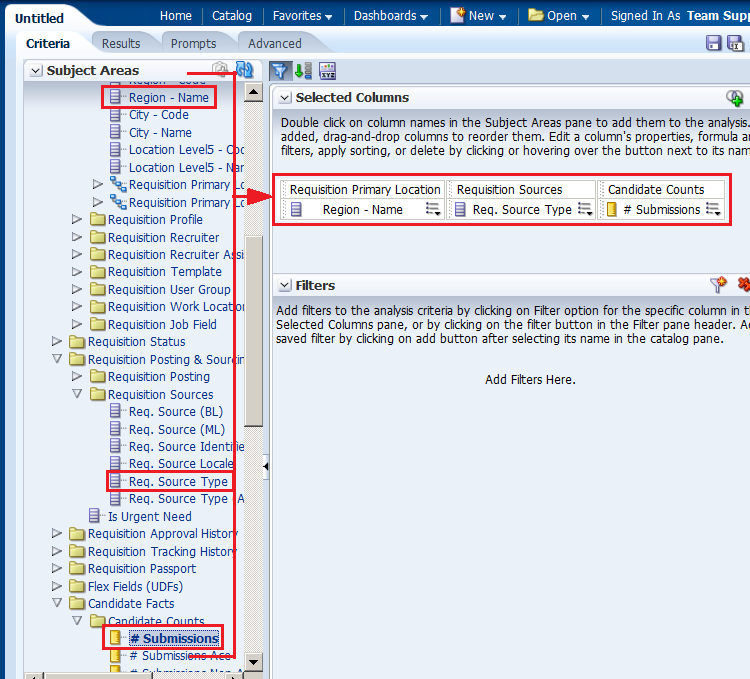Viewport: 750px width, 679px height.
Task: Click the Requisition Profile folder icon
Action: [x=98, y=219]
